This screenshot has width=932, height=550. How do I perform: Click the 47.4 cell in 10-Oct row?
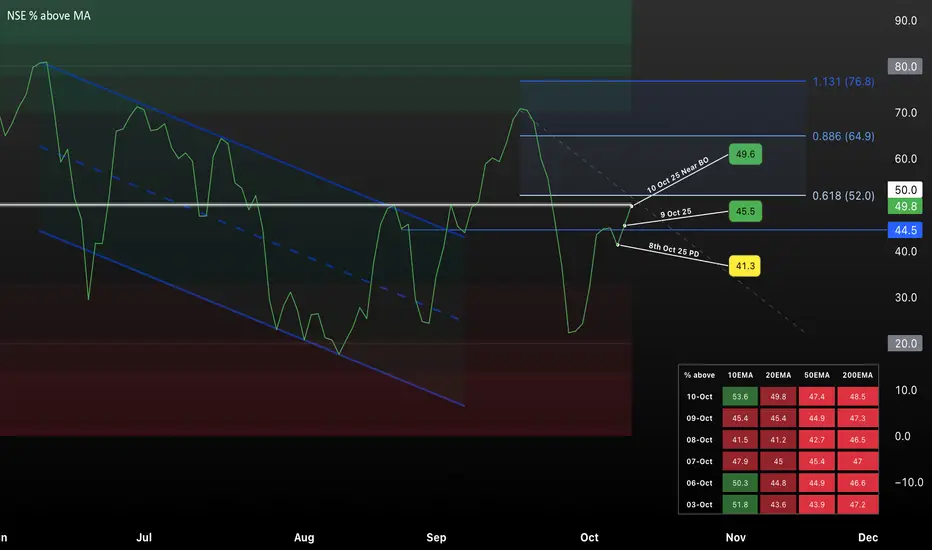pos(817,397)
